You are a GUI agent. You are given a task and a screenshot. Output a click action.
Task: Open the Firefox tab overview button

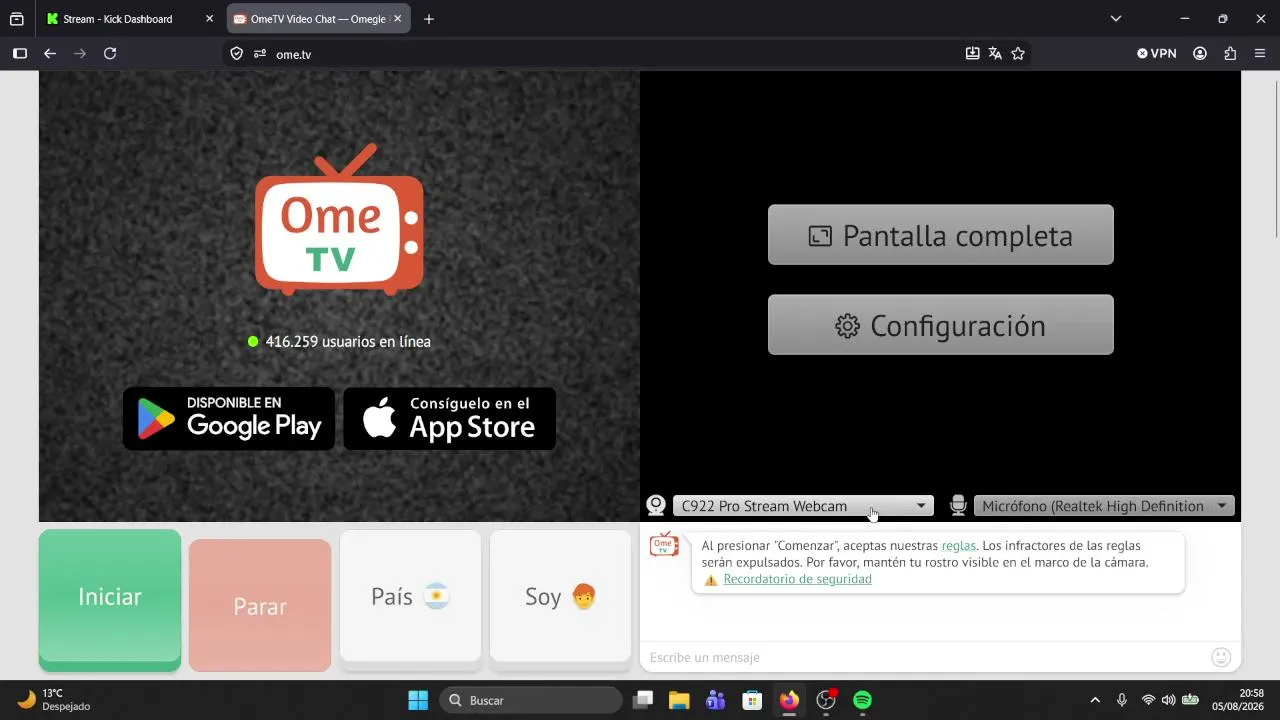pos(17,19)
